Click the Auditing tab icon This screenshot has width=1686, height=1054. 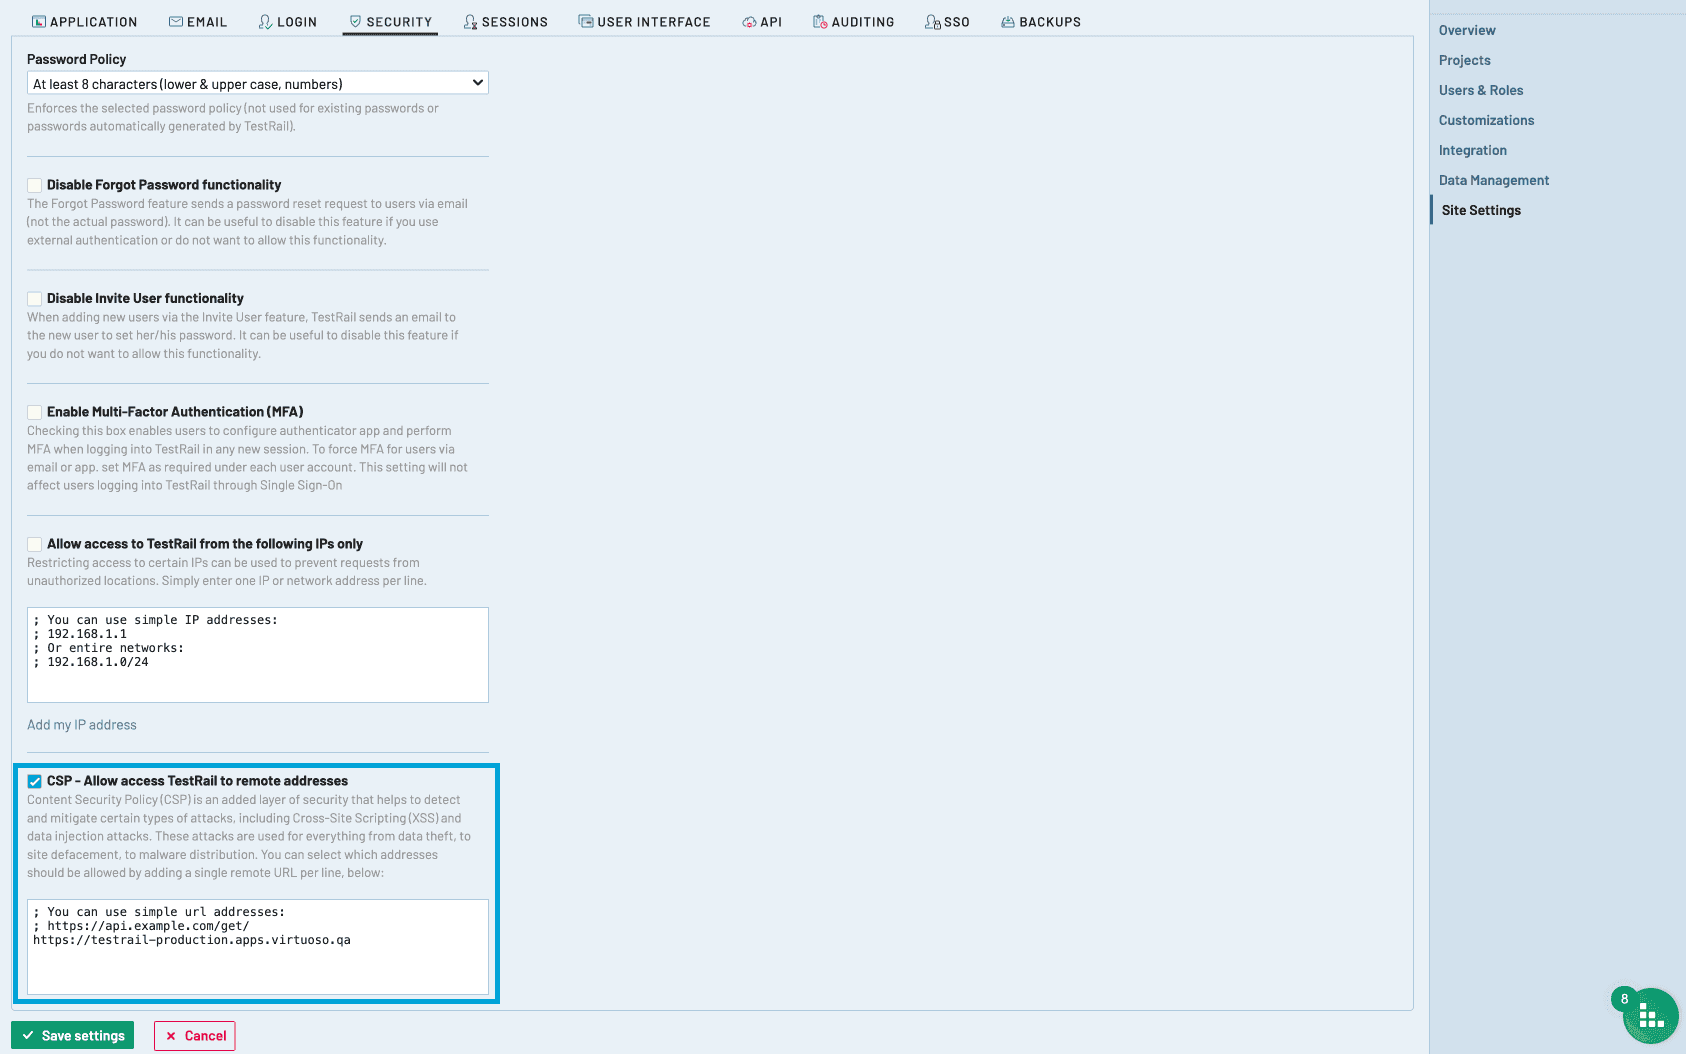click(x=820, y=22)
